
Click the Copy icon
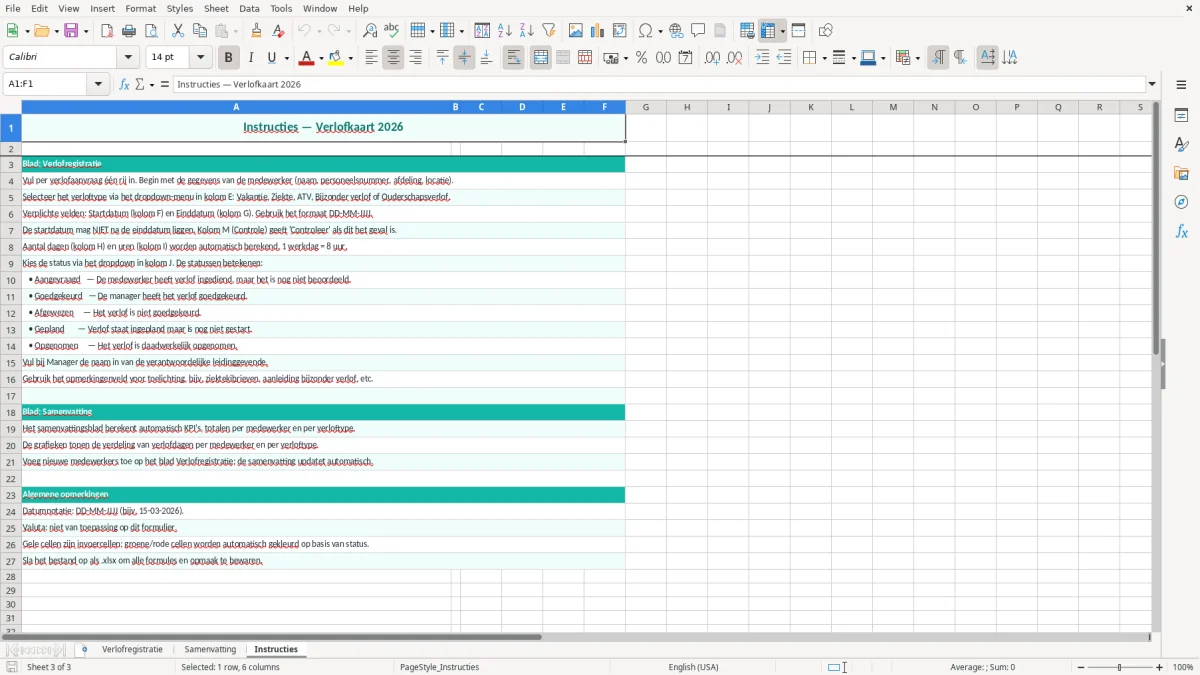(200, 31)
